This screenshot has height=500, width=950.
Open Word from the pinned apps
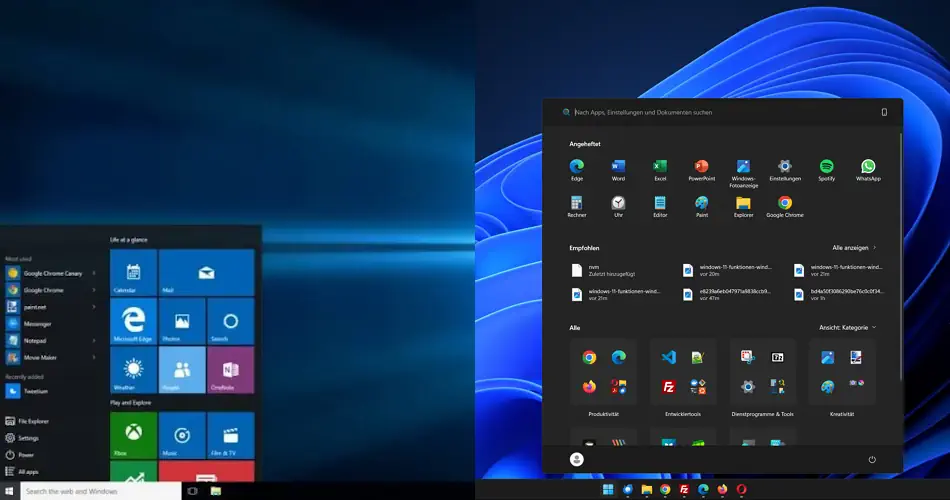(618, 170)
